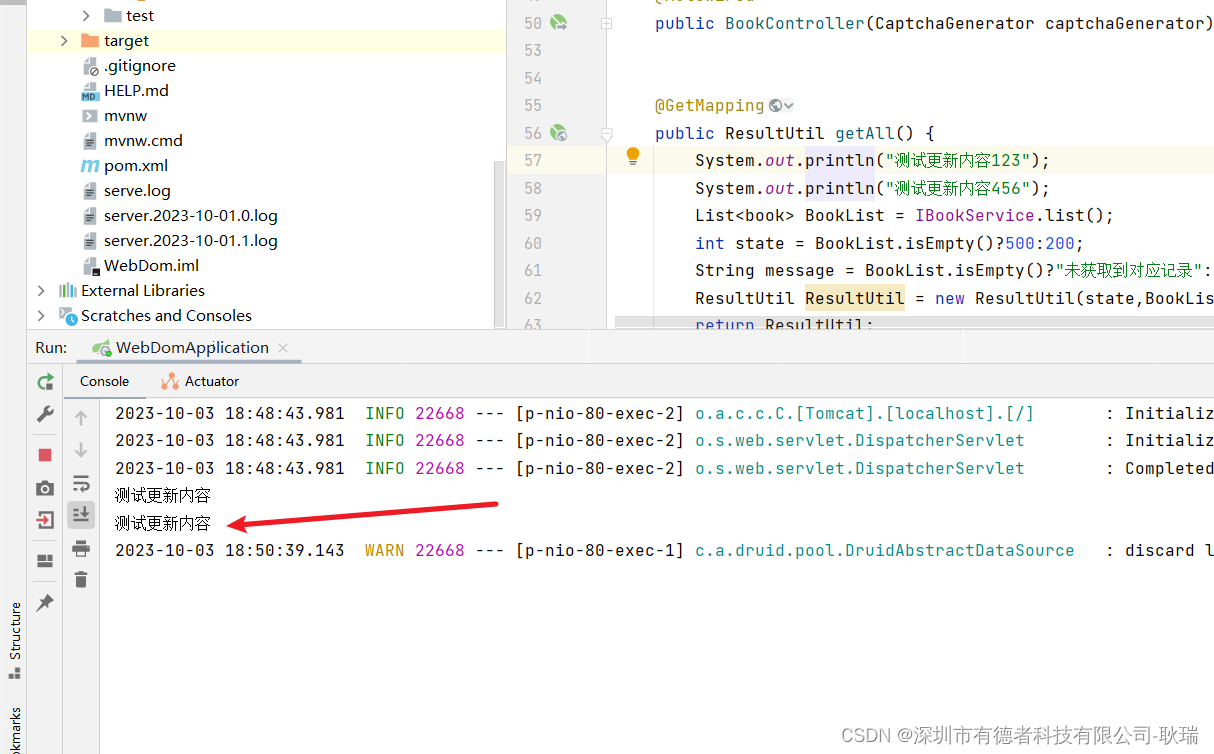Expand Scratches and Consoles node

point(41,315)
